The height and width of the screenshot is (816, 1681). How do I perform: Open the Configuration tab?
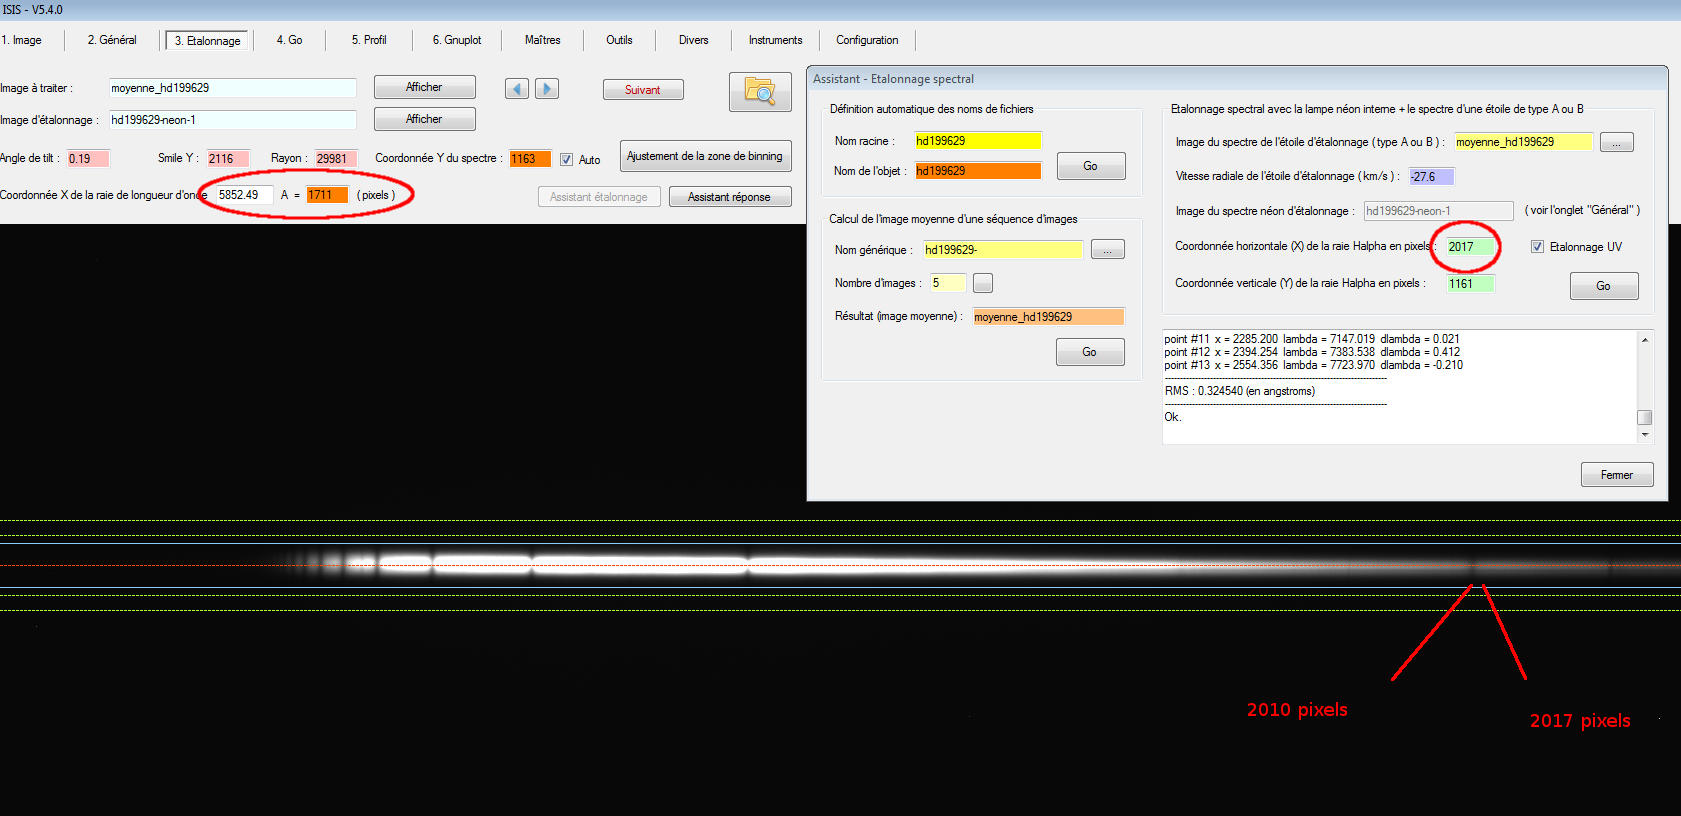click(867, 40)
